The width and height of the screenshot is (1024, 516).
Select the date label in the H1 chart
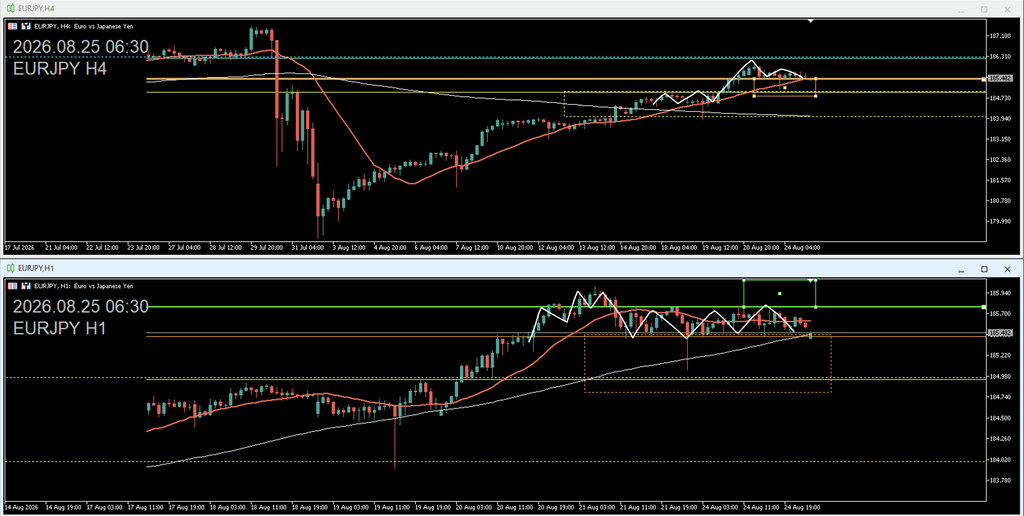click(81, 306)
